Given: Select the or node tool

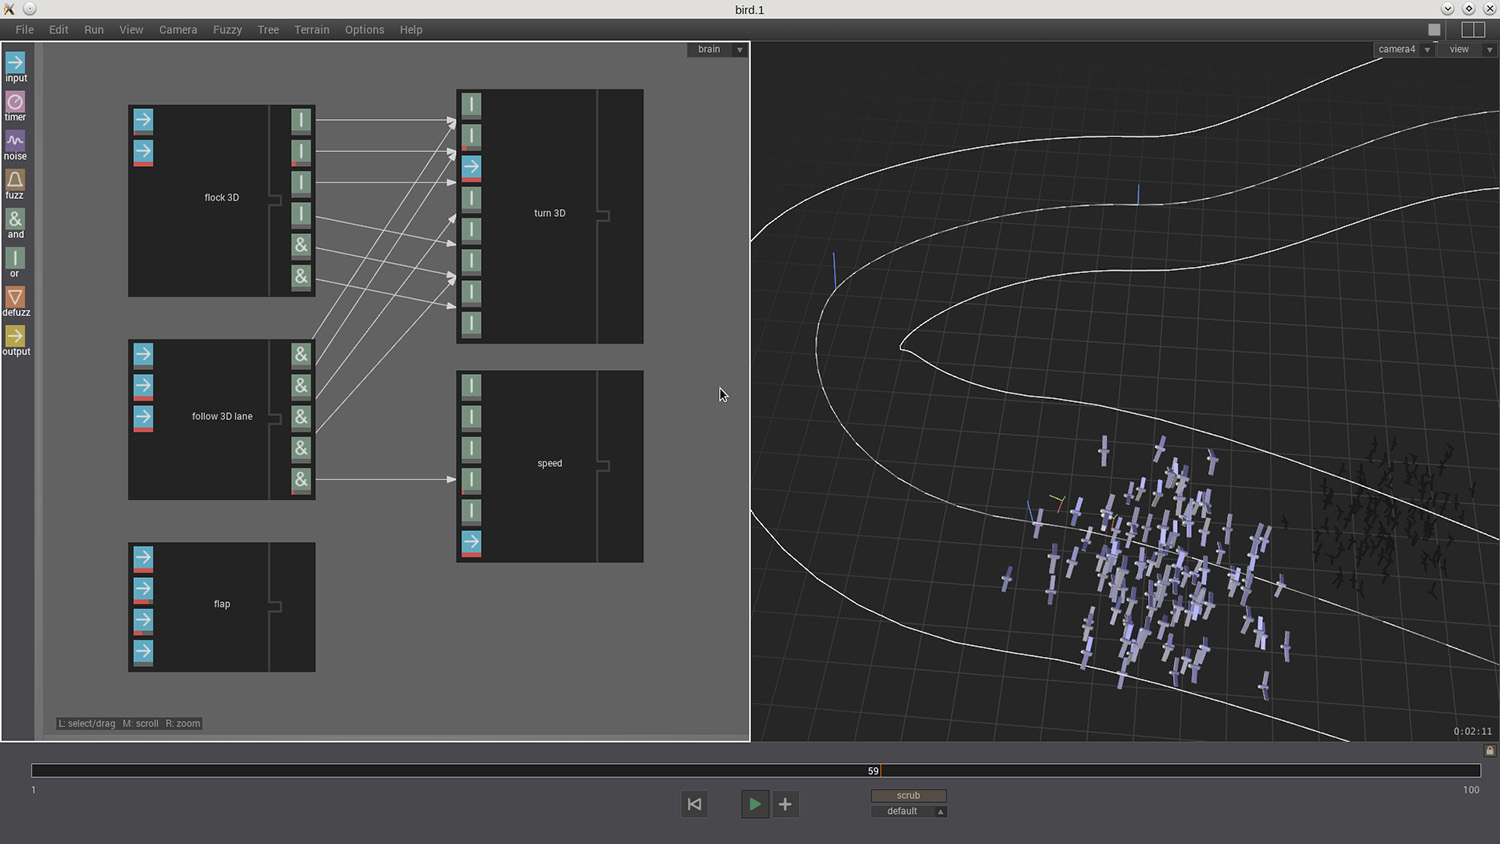Looking at the screenshot, I should click(x=15, y=259).
